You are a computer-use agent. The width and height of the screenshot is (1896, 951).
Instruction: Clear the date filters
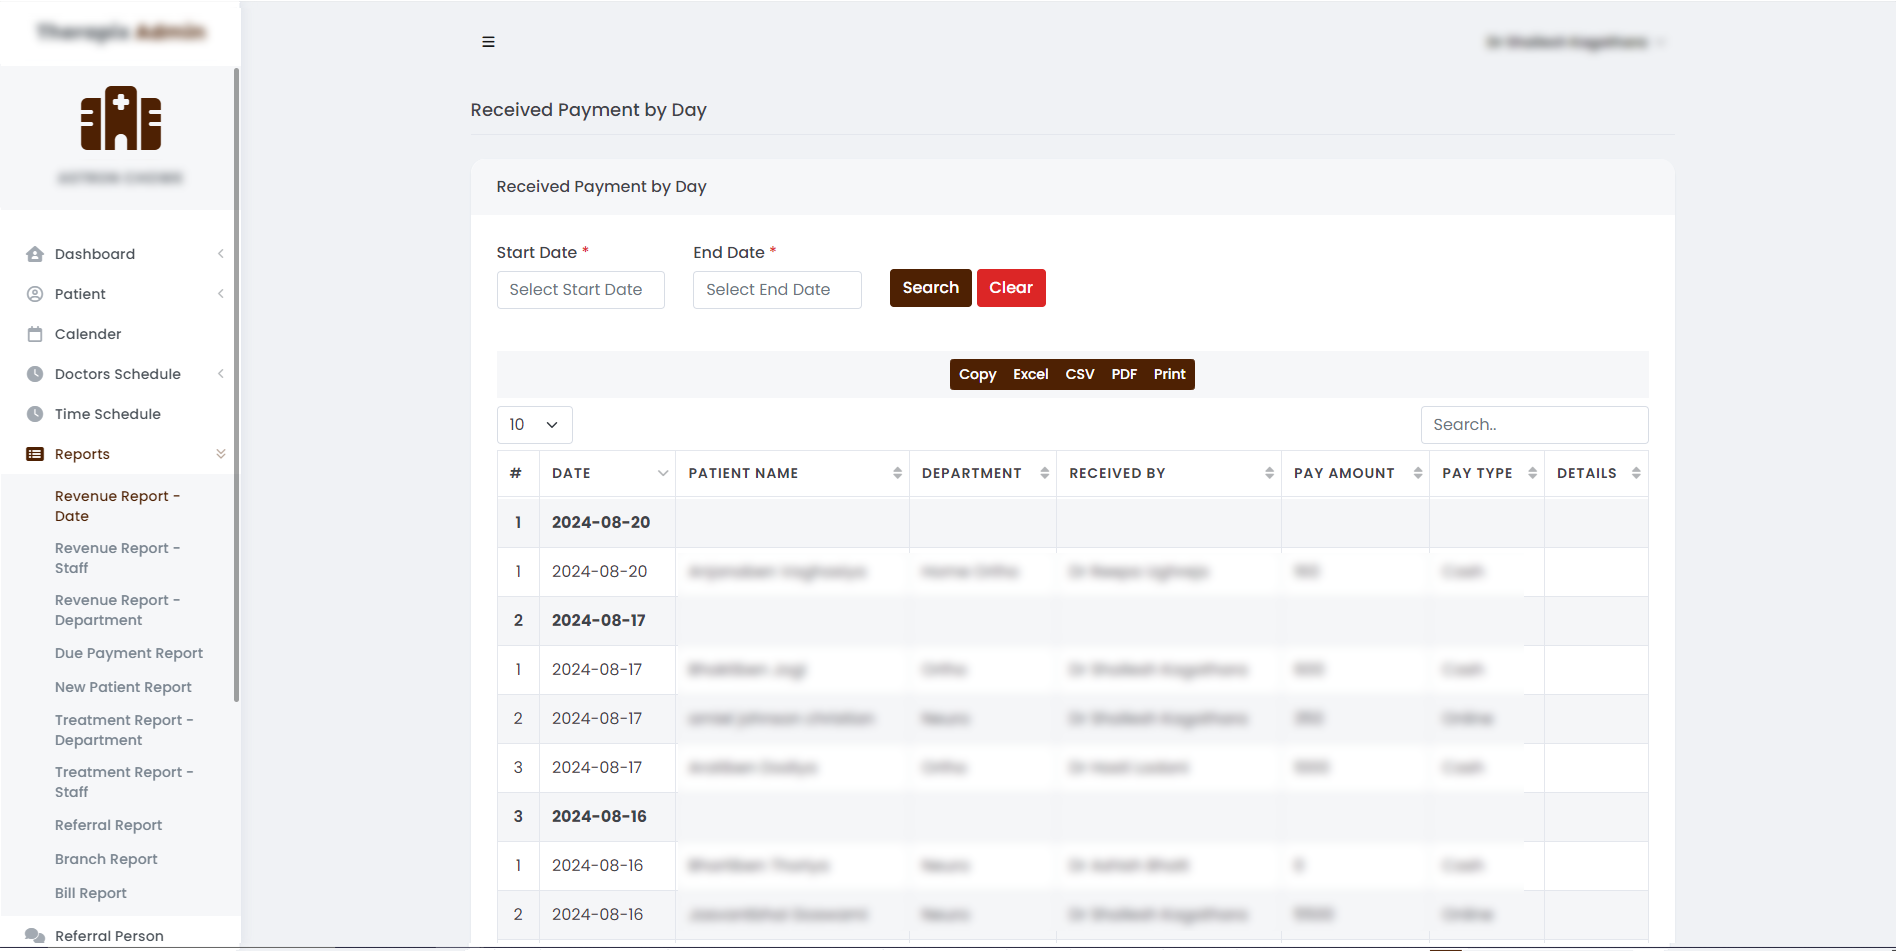[1010, 288]
